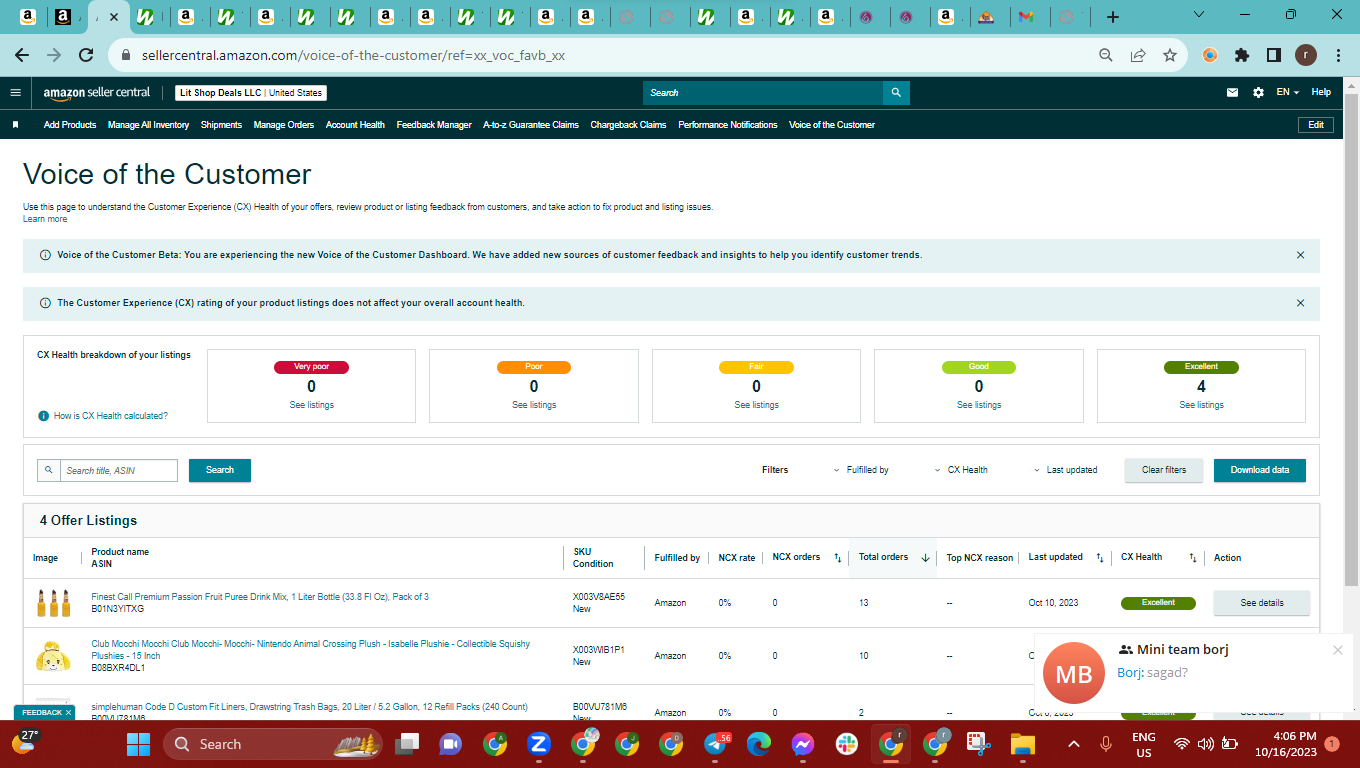Image resolution: width=1360 pixels, height=768 pixels.
Task: Close the Mini team borj notification
Action: click(x=1338, y=650)
